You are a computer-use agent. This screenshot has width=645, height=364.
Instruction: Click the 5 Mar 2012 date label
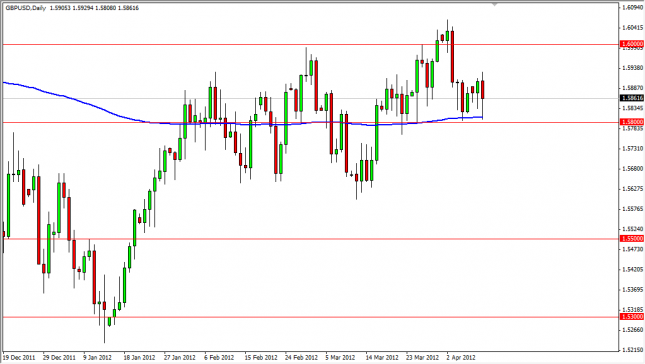[x=340, y=357]
